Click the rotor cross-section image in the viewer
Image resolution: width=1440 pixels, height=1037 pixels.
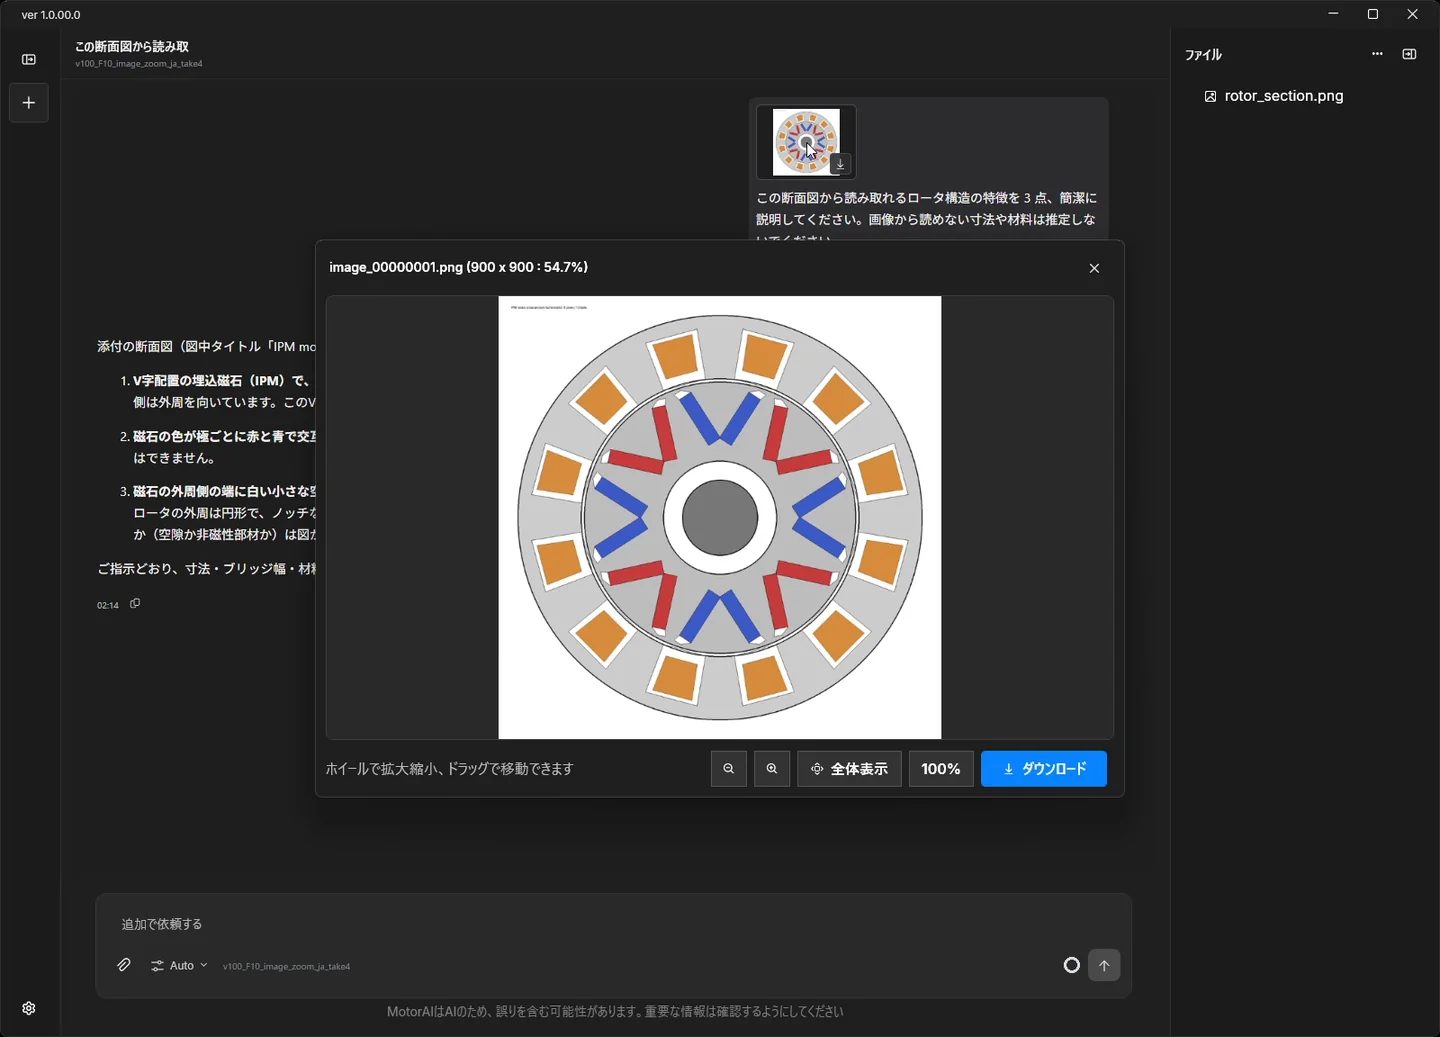tap(720, 518)
